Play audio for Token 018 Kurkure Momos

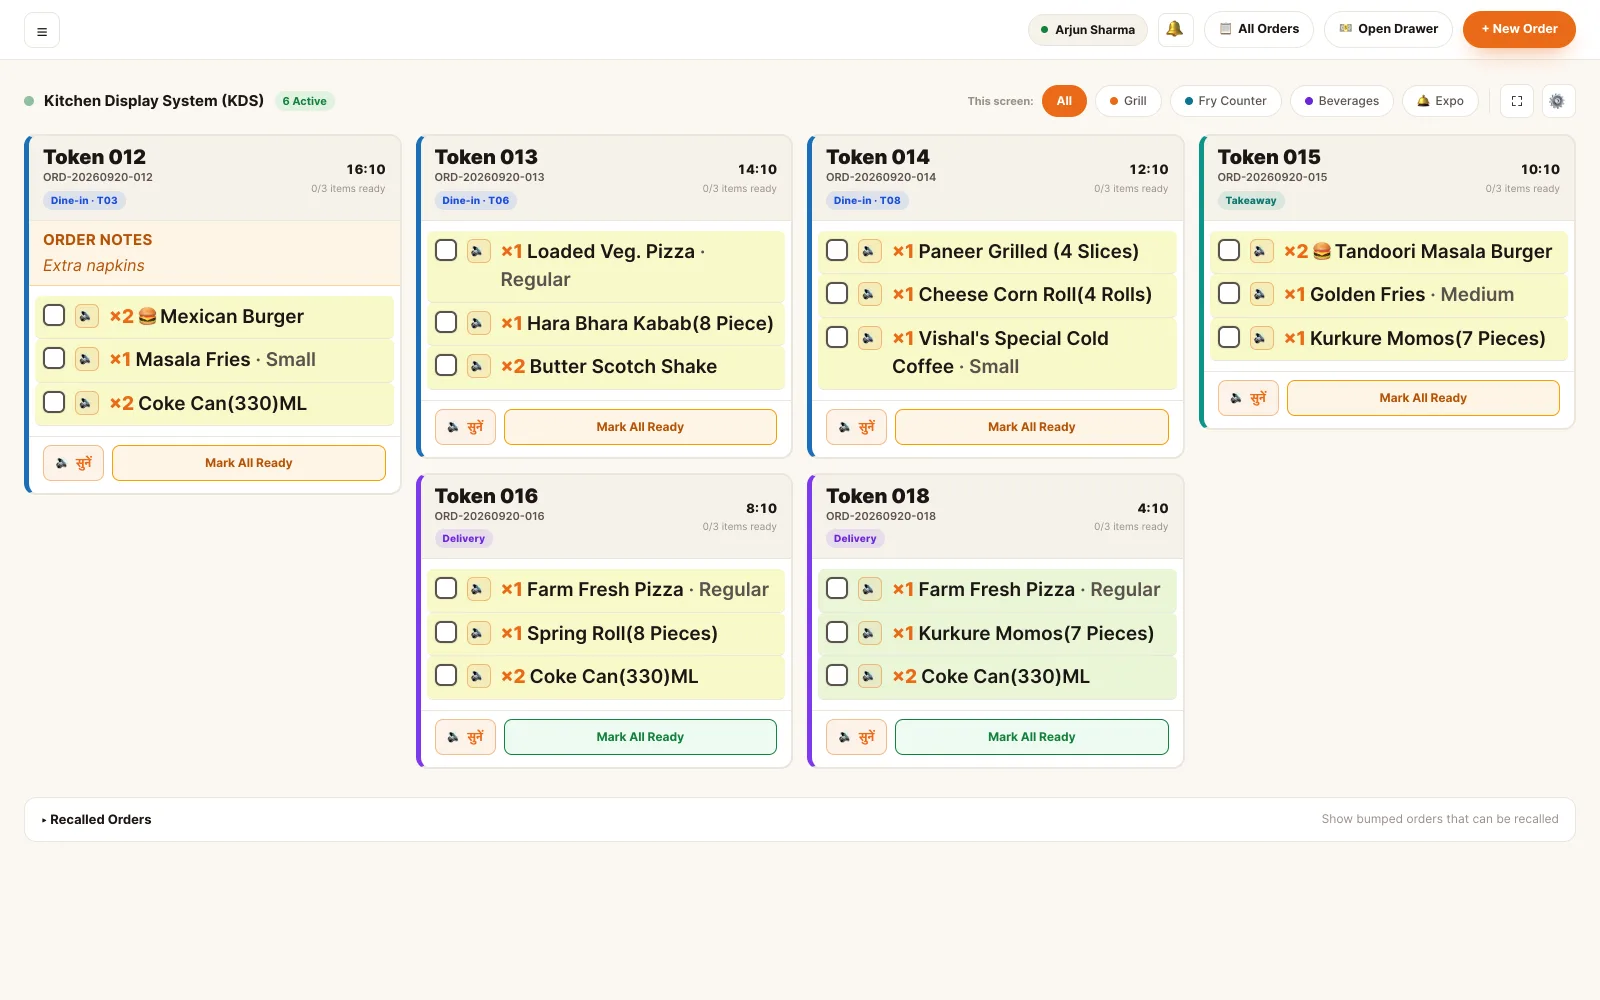[x=870, y=633]
